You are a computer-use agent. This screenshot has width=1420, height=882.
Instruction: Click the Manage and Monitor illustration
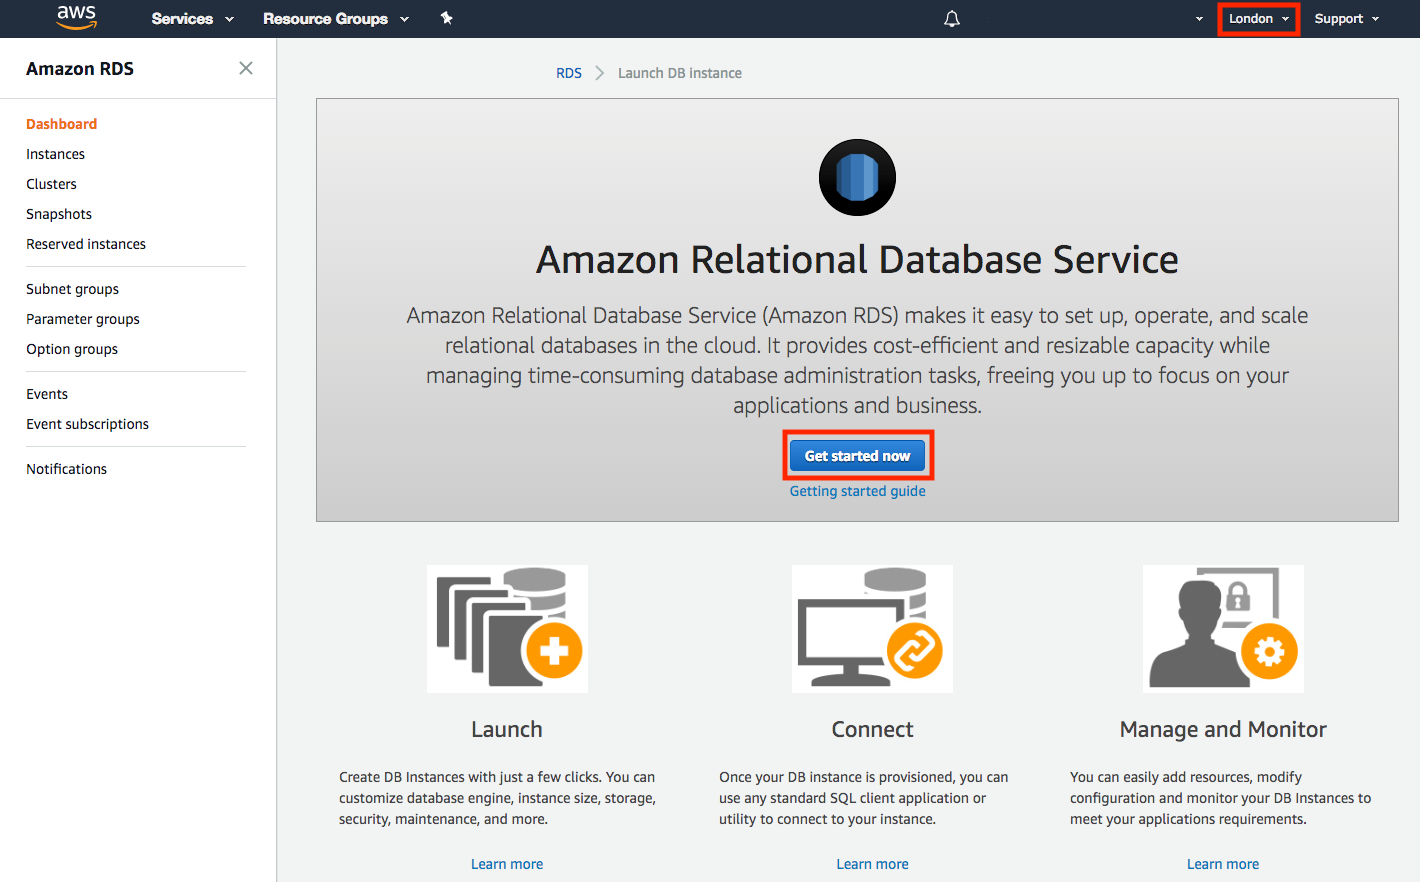[1223, 629]
